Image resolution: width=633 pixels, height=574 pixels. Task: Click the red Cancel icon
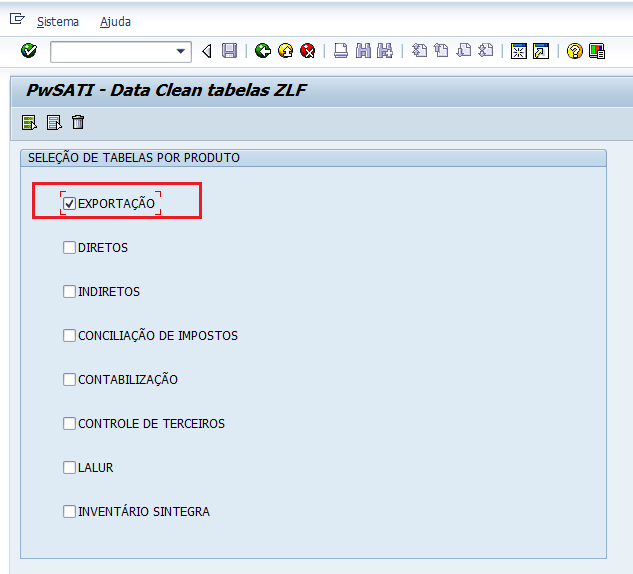click(307, 51)
